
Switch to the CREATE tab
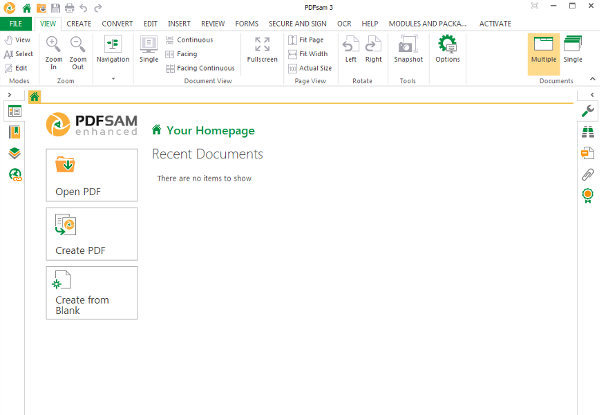coord(79,24)
